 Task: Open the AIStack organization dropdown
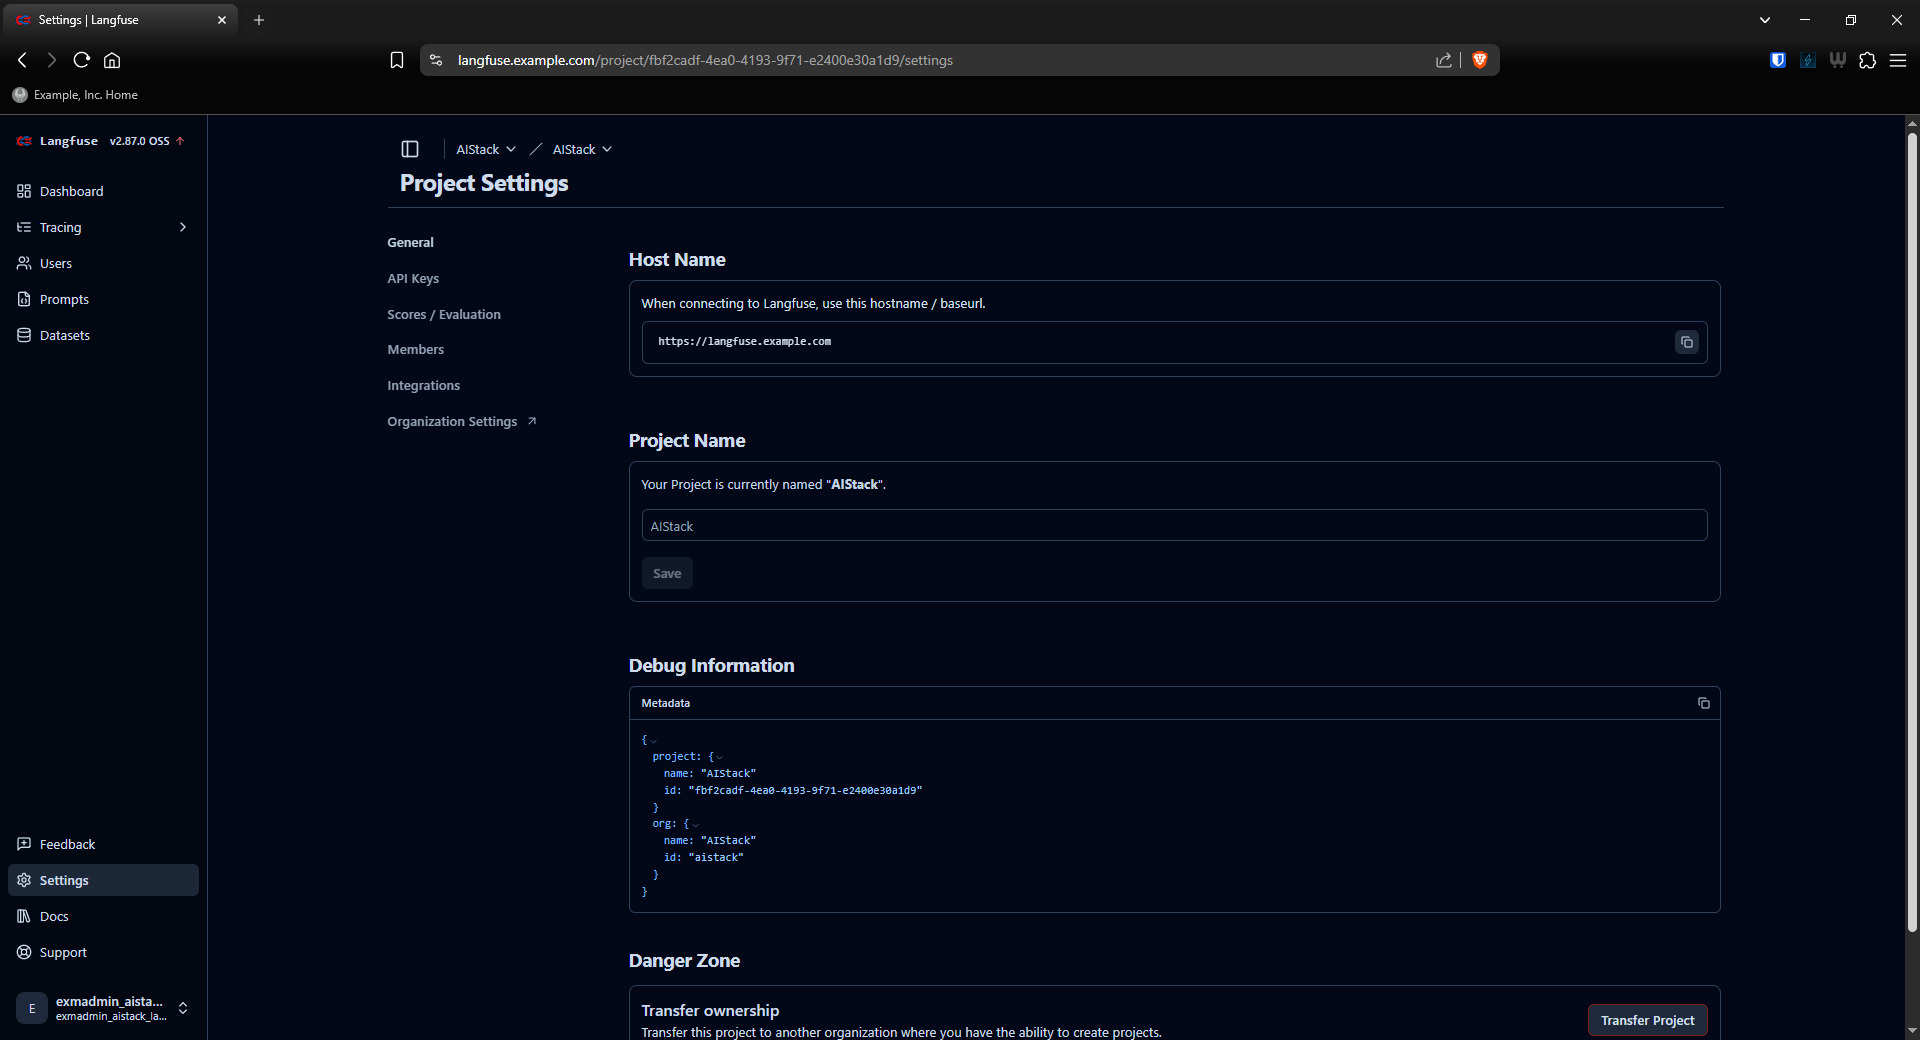(x=486, y=149)
